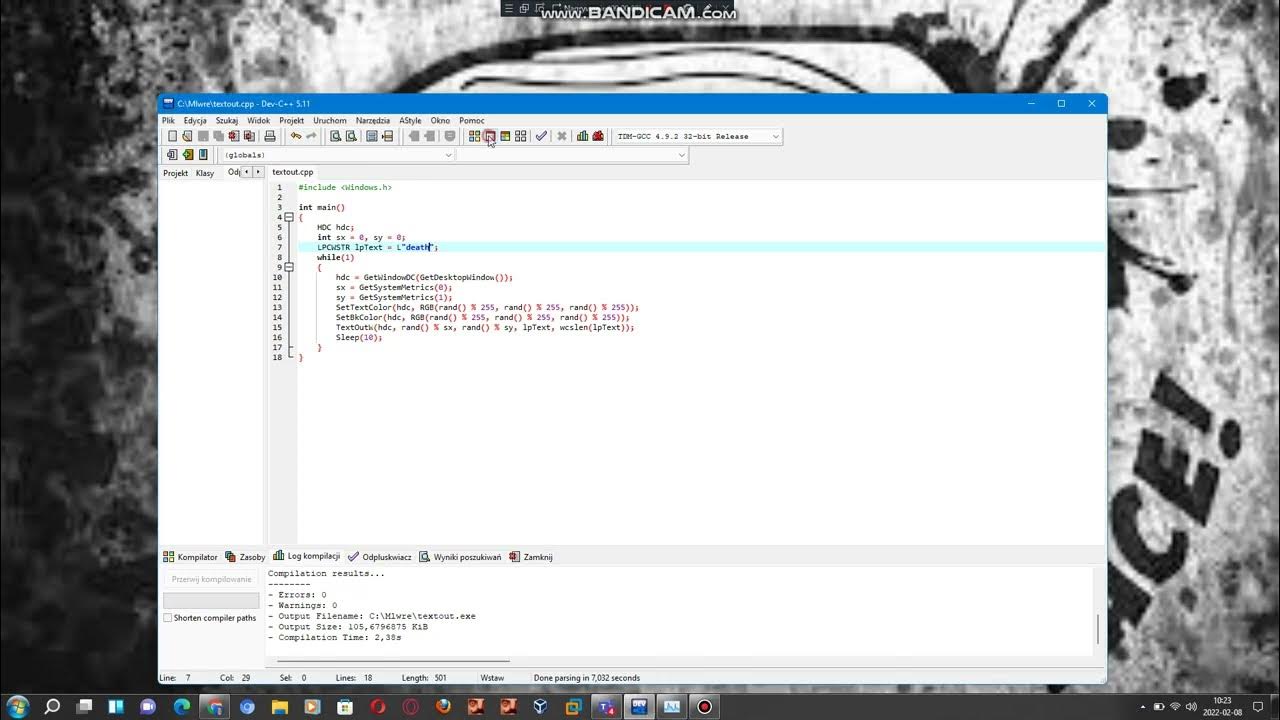Image resolution: width=1280 pixels, height=720 pixels.
Task: Click the sidebar tabs right scroll arrow
Action: [258, 172]
